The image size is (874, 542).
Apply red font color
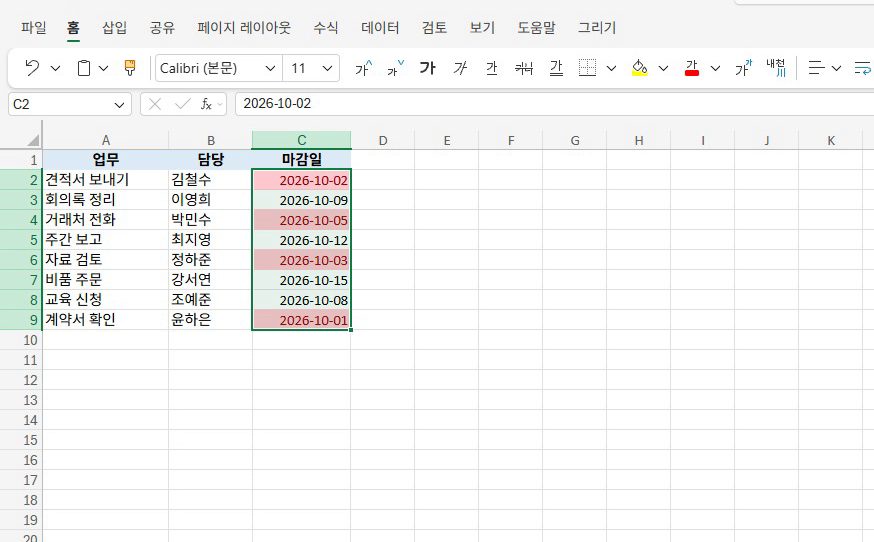(x=692, y=68)
